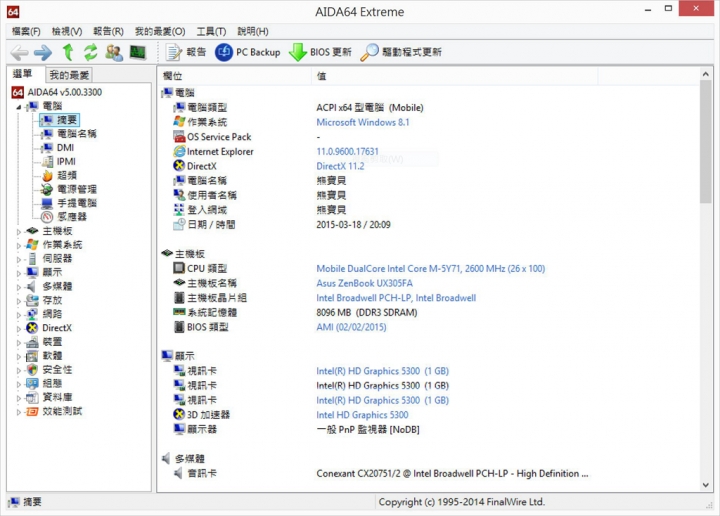Select 摘要 in the tree
Screen dimensions: 720x516
[60, 120]
